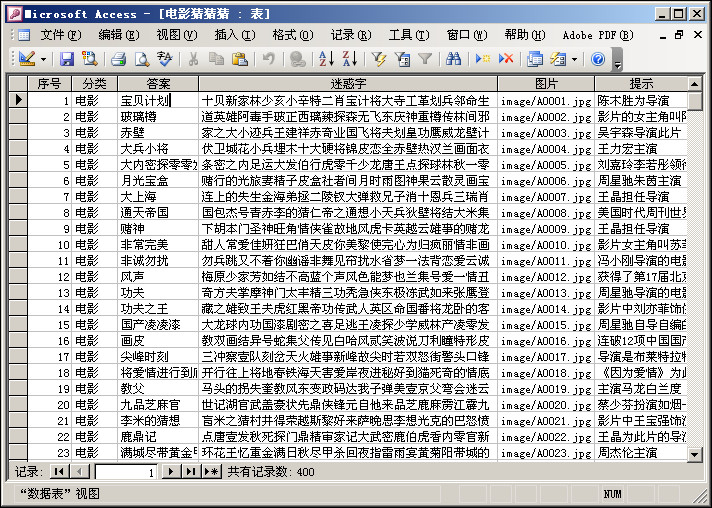Viewport: 712px width, 508px height.
Task: Open the view type dropdown arrow
Action: coord(43,59)
